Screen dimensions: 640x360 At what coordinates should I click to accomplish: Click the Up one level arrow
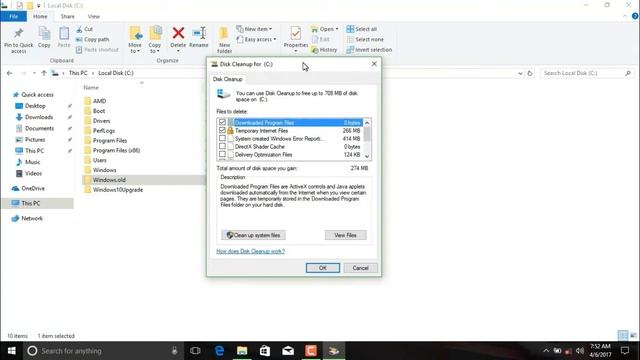(44, 73)
